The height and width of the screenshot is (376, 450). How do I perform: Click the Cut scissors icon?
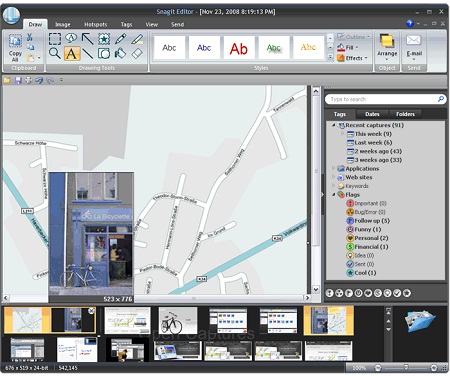pos(30,36)
